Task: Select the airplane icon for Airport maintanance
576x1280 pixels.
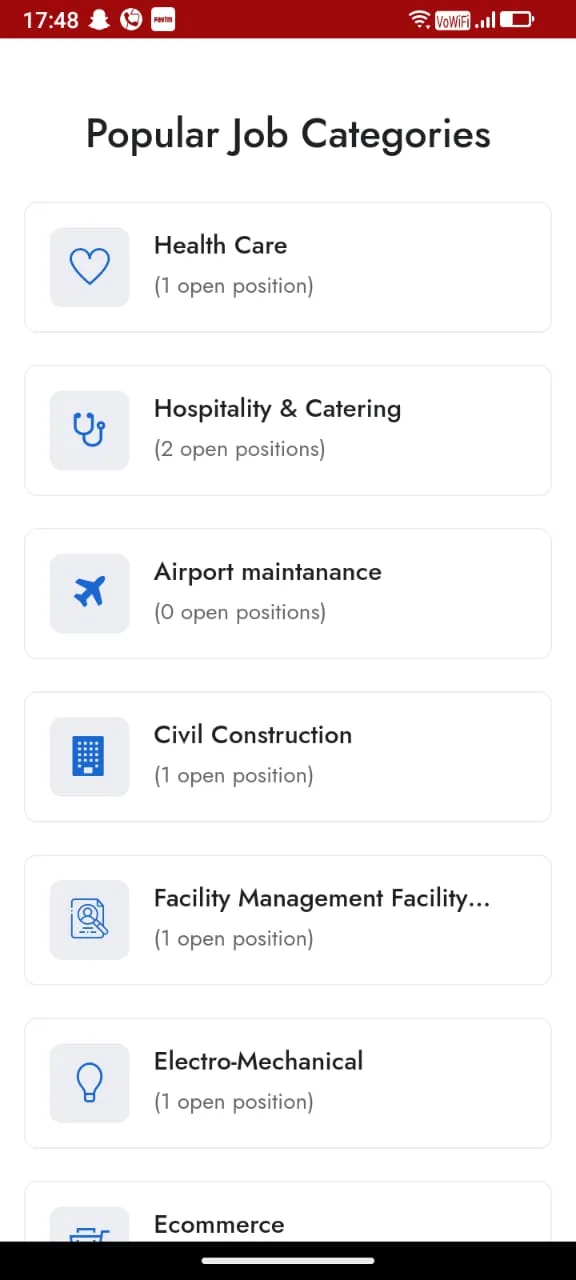Action: click(x=89, y=593)
